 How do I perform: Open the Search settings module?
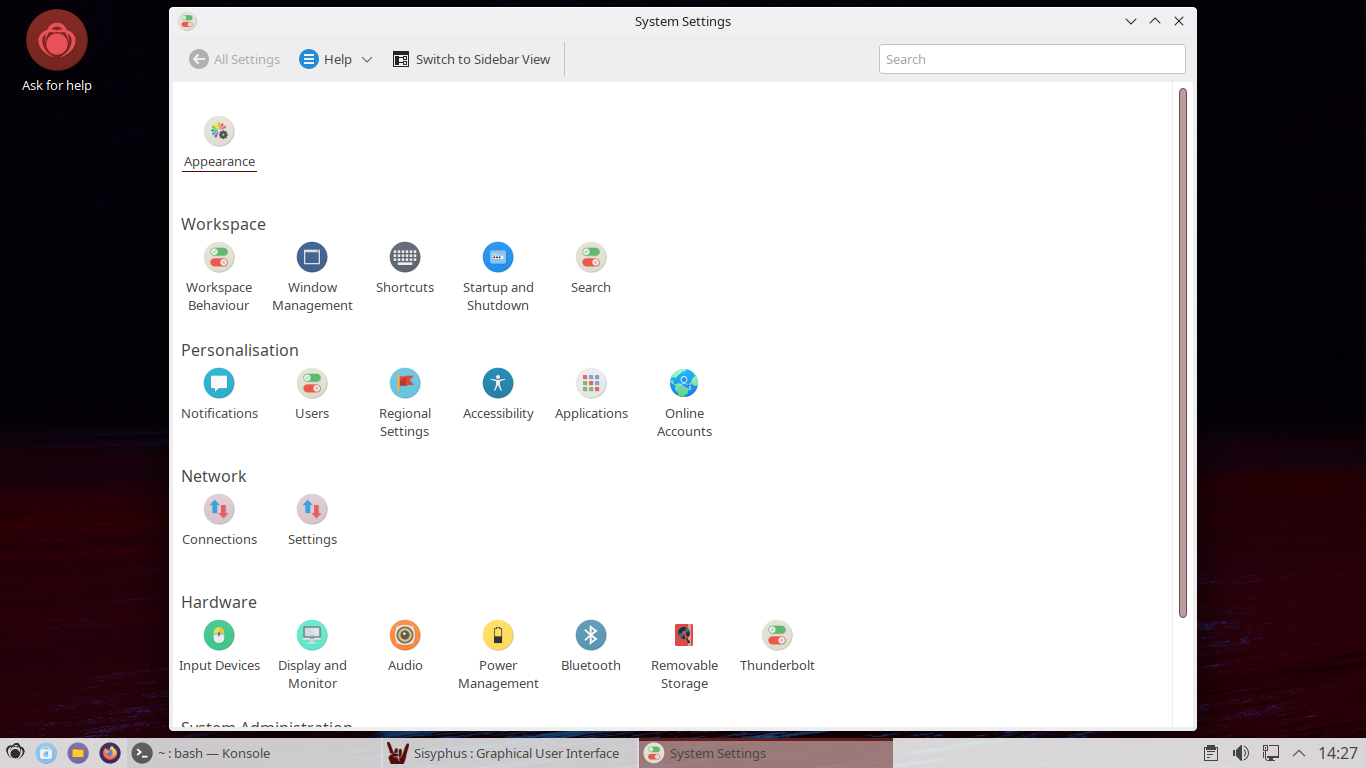[591, 269]
